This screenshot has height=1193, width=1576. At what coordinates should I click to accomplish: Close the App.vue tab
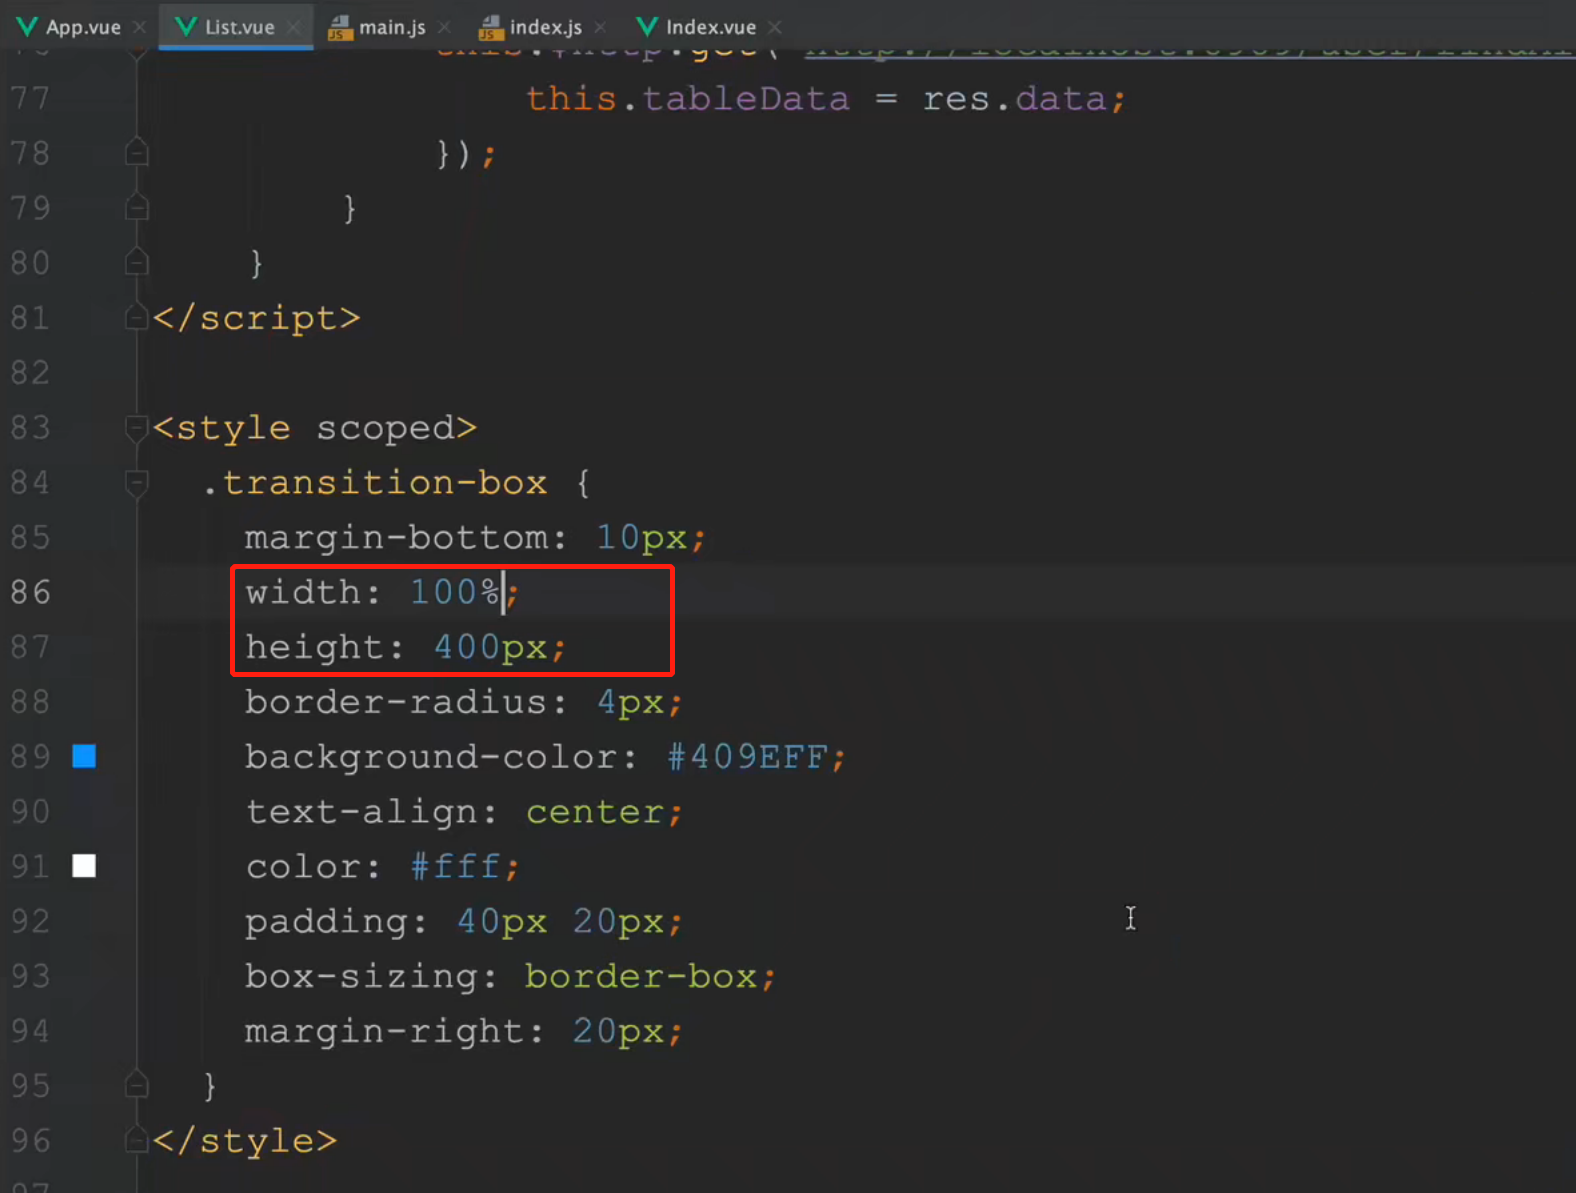click(x=140, y=27)
